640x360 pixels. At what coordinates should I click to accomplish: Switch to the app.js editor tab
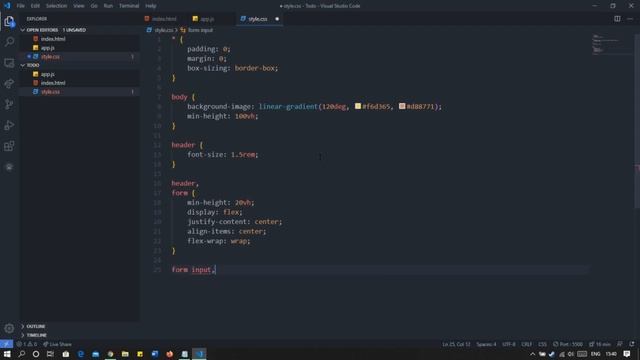(x=207, y=19)
